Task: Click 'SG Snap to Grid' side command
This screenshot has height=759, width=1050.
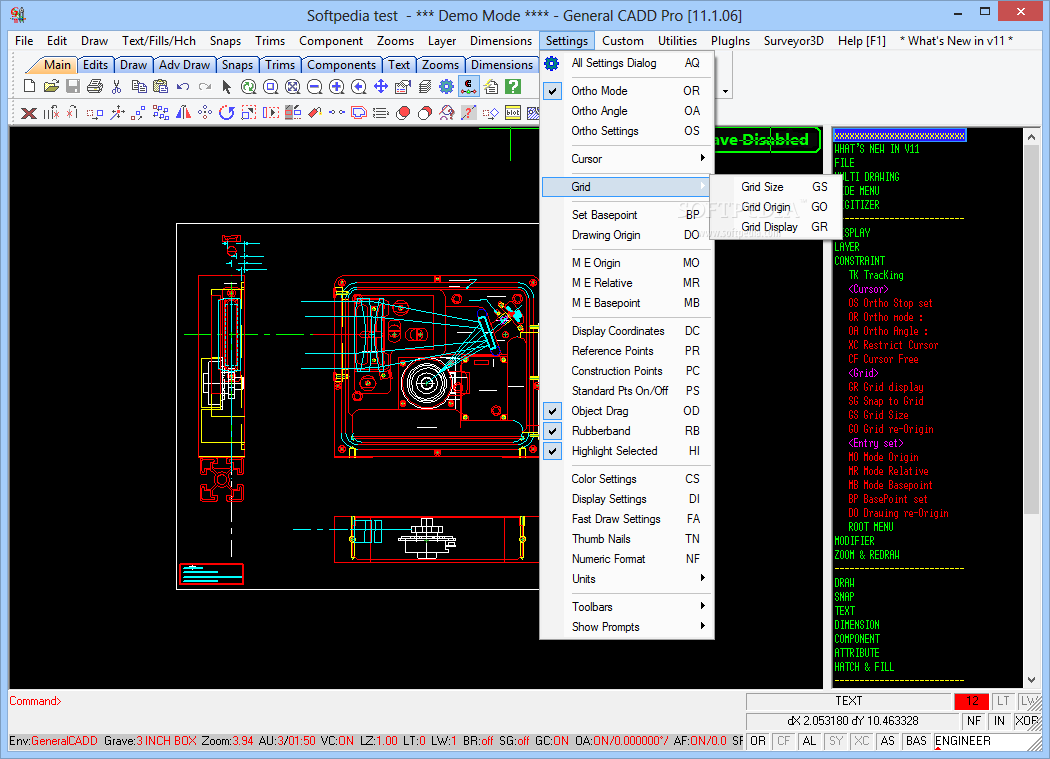Action: point(886,401)
